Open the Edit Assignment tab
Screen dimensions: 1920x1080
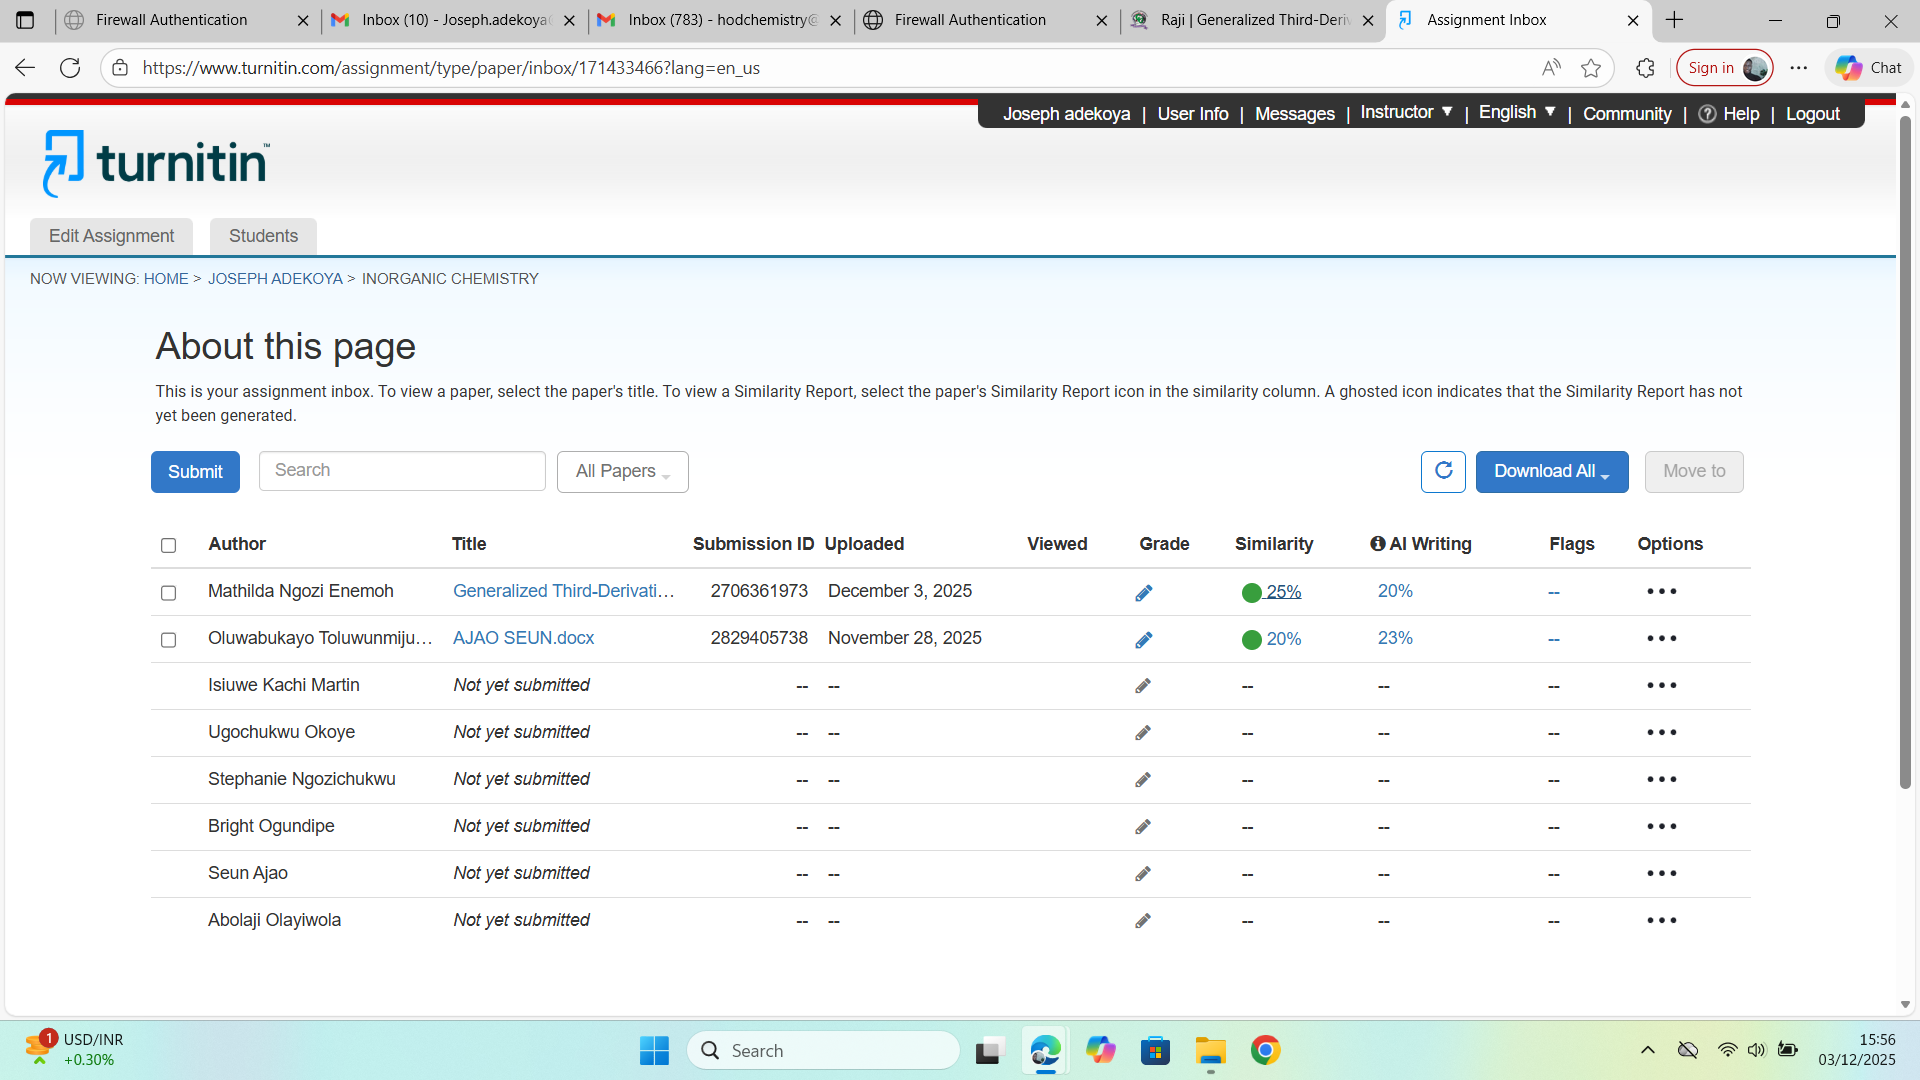click(x=111, y=236)
